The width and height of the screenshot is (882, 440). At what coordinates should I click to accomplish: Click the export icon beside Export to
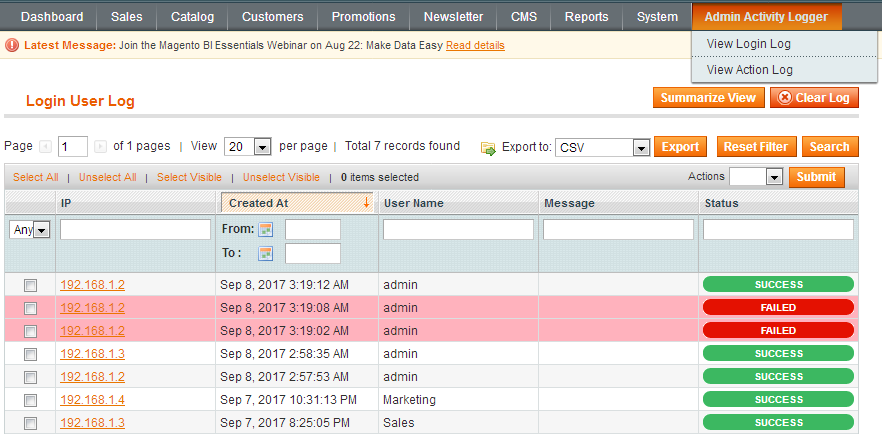point(488,148)
